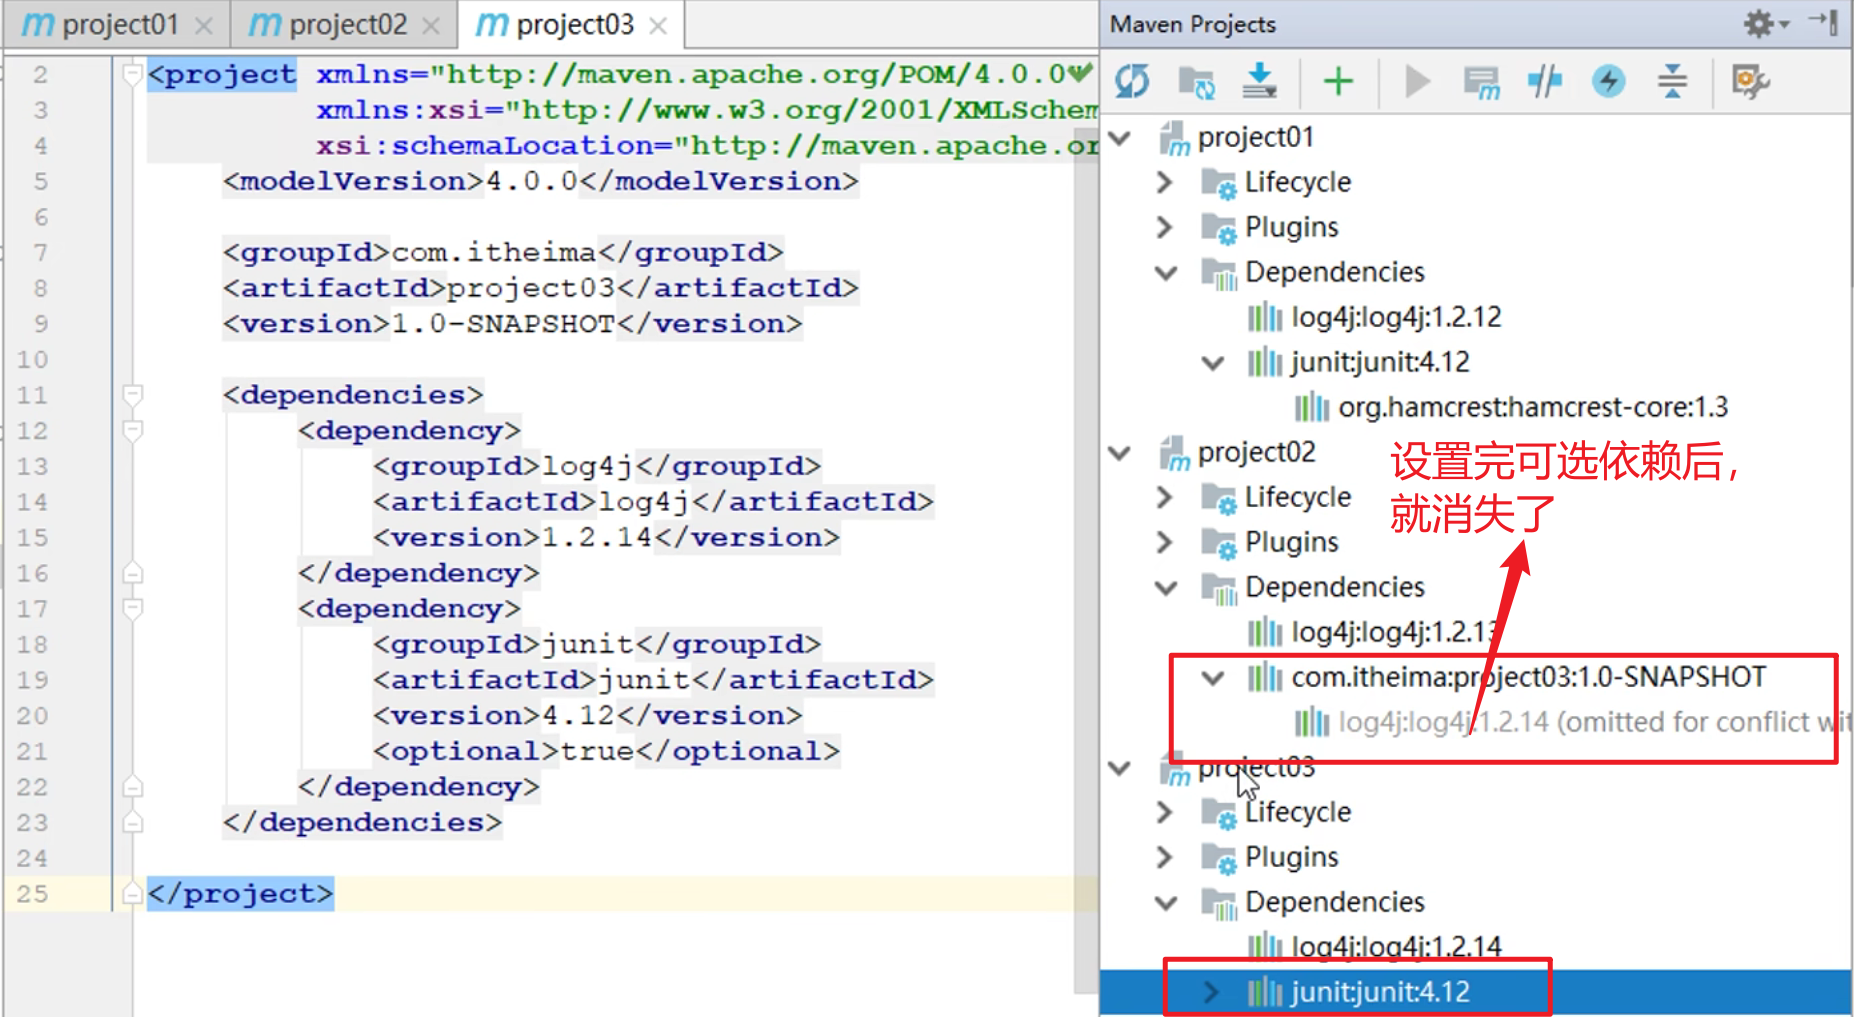Viewport: 1854px width, 1017px height.
Task: Expand Lifecycle under project01
Action: click(1164, 182)
